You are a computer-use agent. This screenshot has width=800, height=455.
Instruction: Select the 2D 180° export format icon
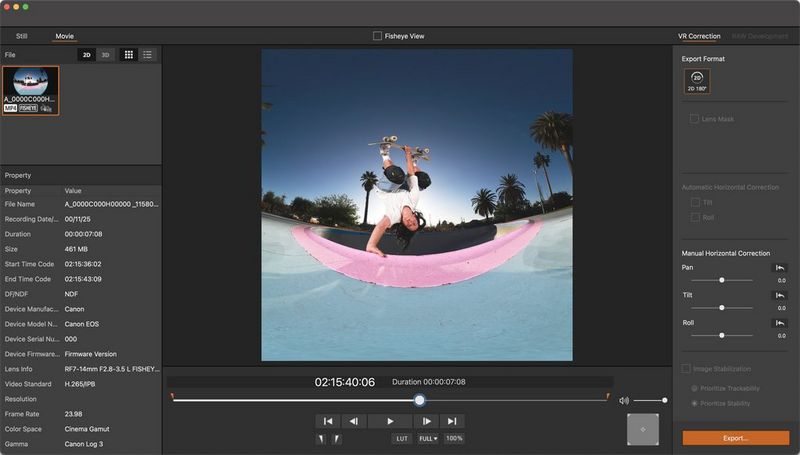point(697,81)
